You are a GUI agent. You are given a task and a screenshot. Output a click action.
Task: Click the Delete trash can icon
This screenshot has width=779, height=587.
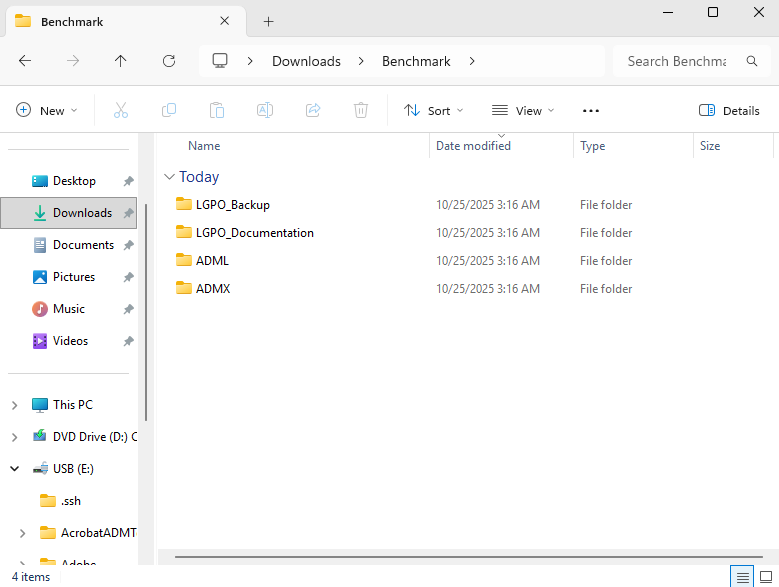361,111
